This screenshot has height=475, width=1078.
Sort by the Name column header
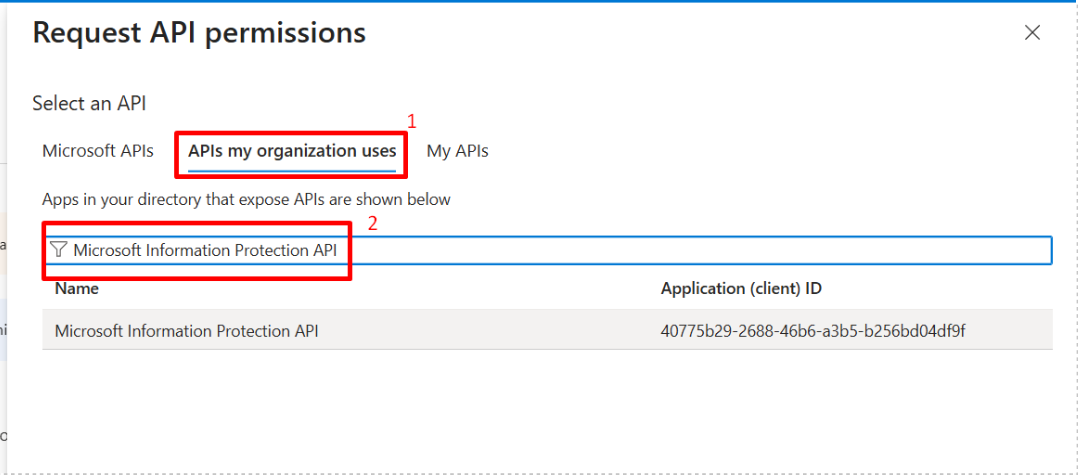77,288
